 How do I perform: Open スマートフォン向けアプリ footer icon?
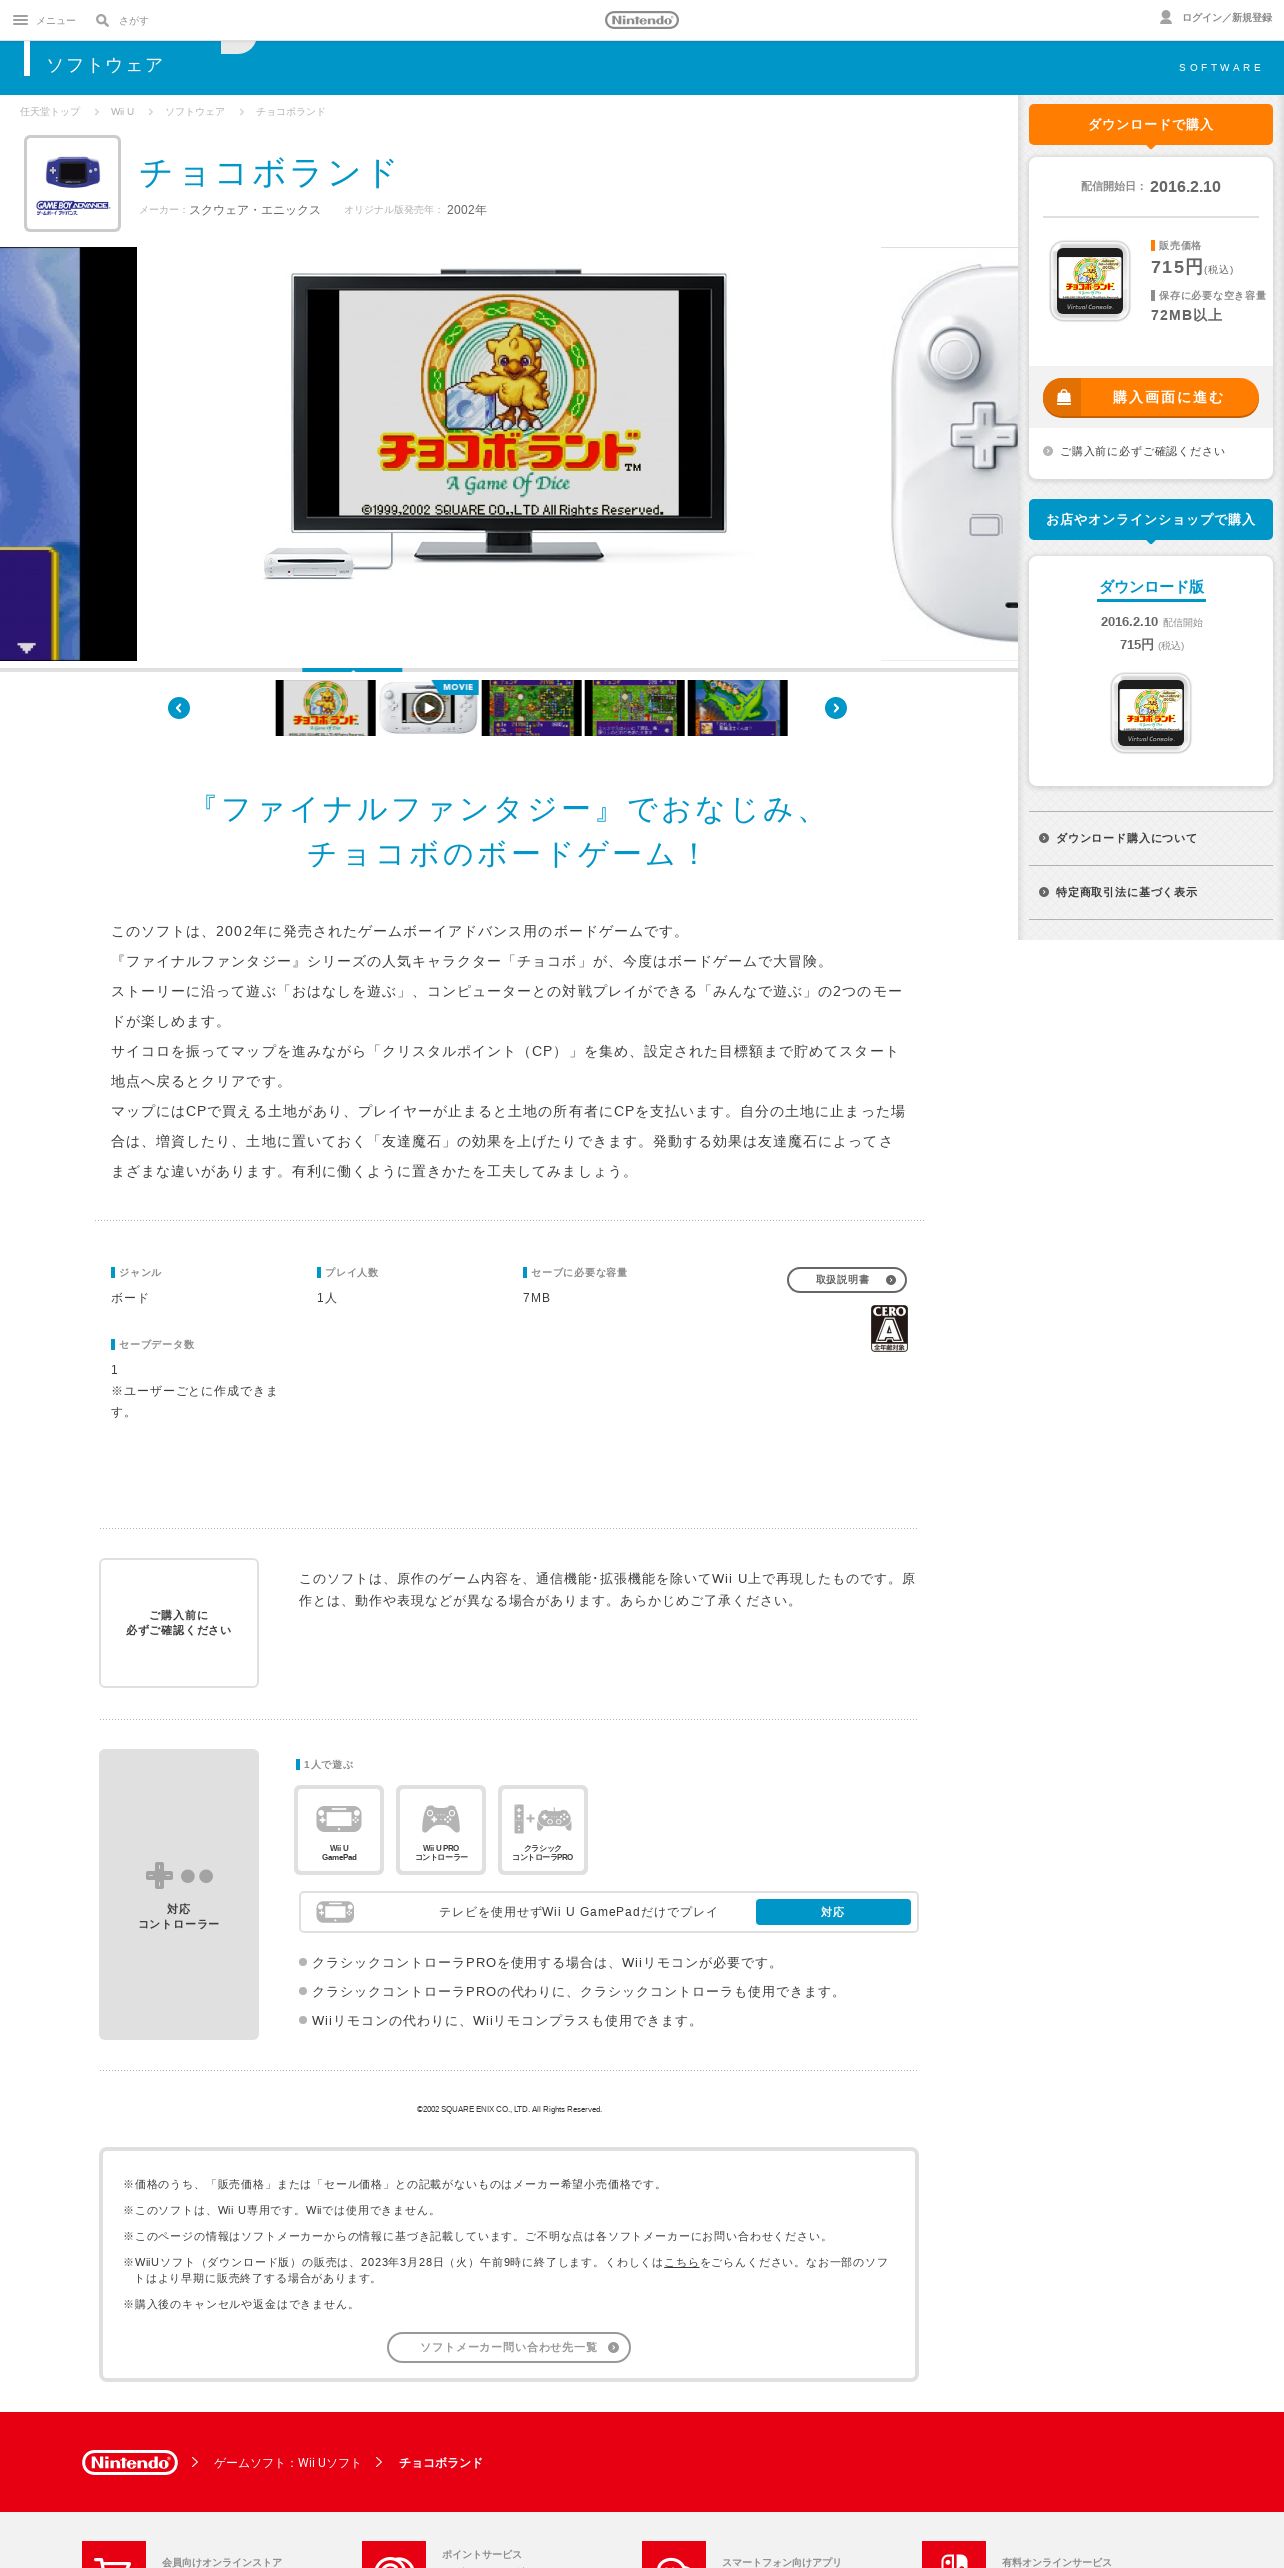(674, 2555)
